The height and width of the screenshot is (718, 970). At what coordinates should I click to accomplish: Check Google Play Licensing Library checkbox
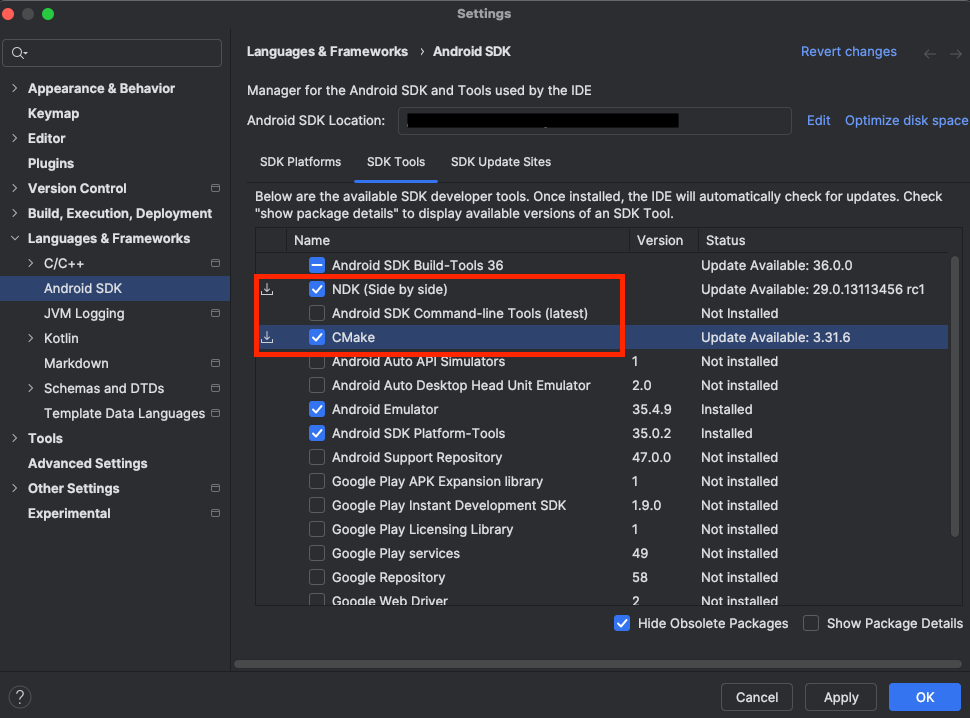(x=317, y=529)
